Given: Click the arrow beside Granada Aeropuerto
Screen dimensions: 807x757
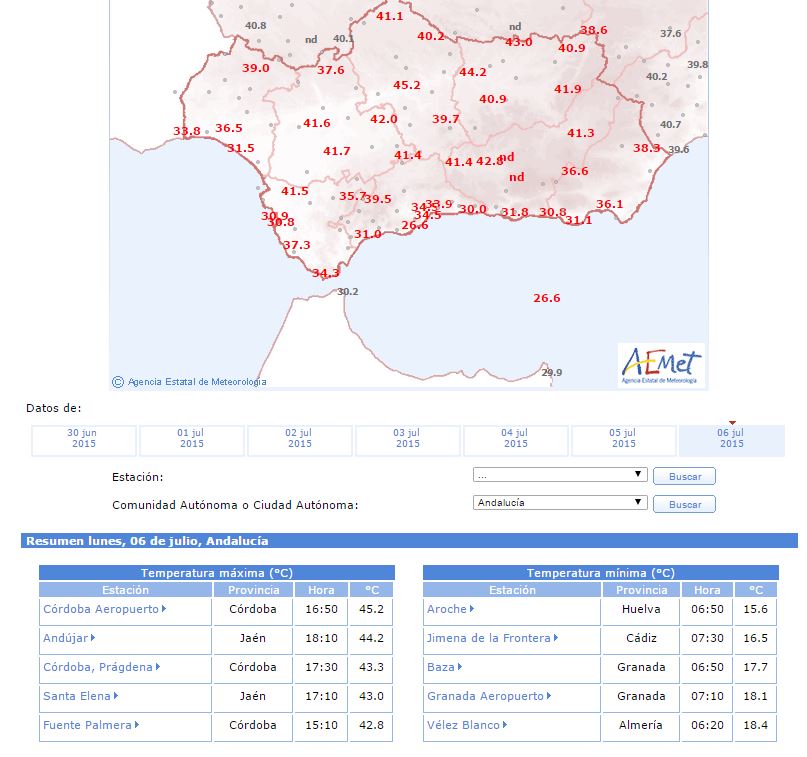Looking at the screenshot, I should coord(549,696).
